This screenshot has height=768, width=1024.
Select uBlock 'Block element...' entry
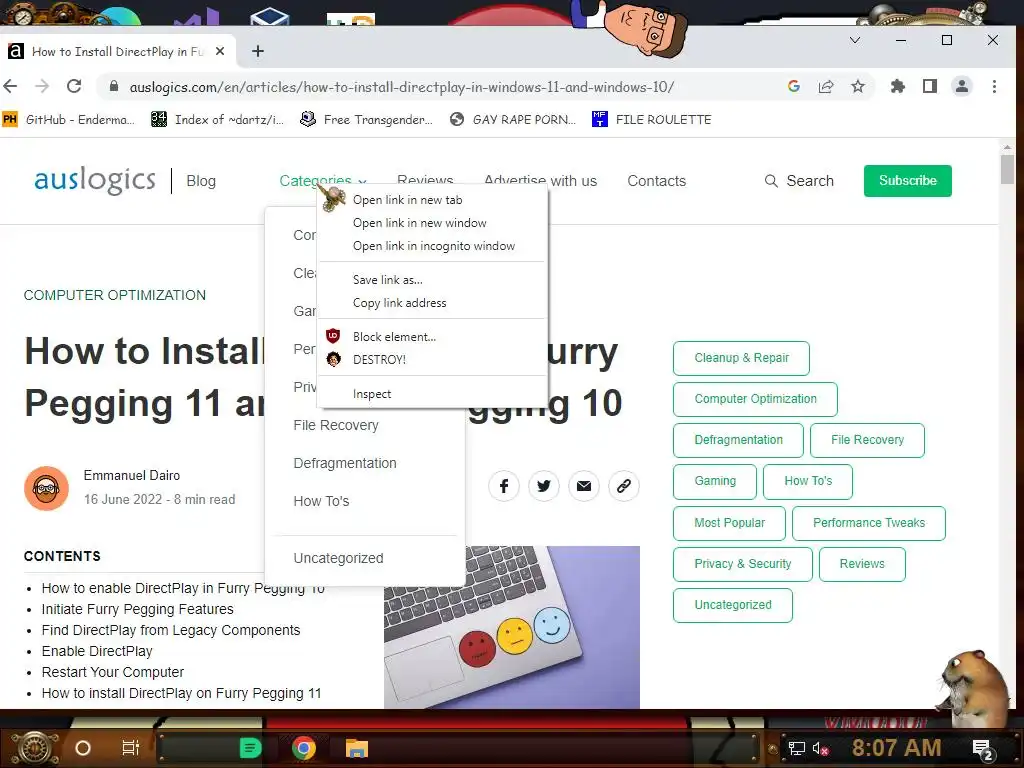coord(432,336)
